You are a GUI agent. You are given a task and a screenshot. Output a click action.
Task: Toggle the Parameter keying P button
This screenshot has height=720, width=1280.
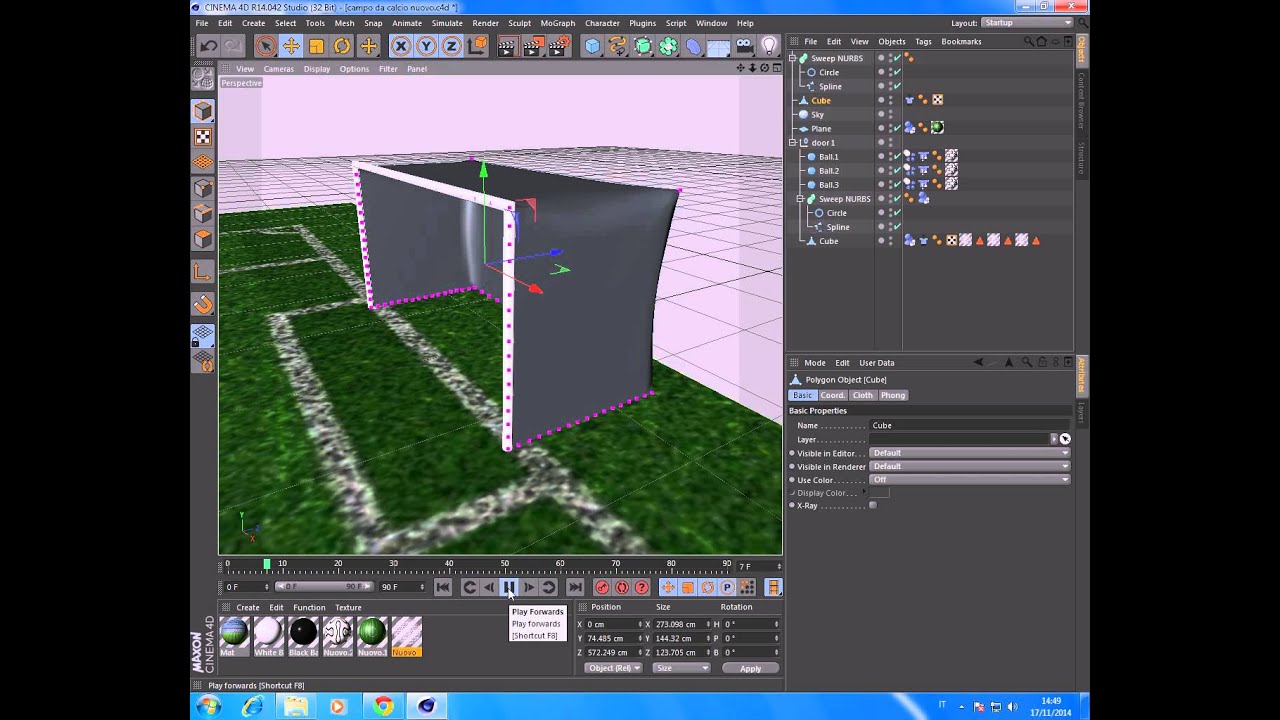point(727,587)
